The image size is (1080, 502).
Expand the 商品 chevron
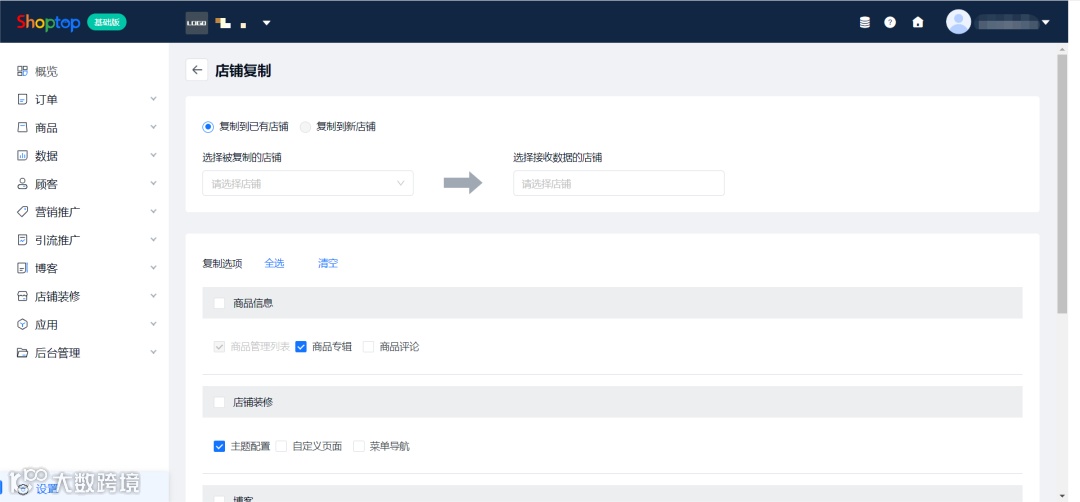(x=153, y=127)
